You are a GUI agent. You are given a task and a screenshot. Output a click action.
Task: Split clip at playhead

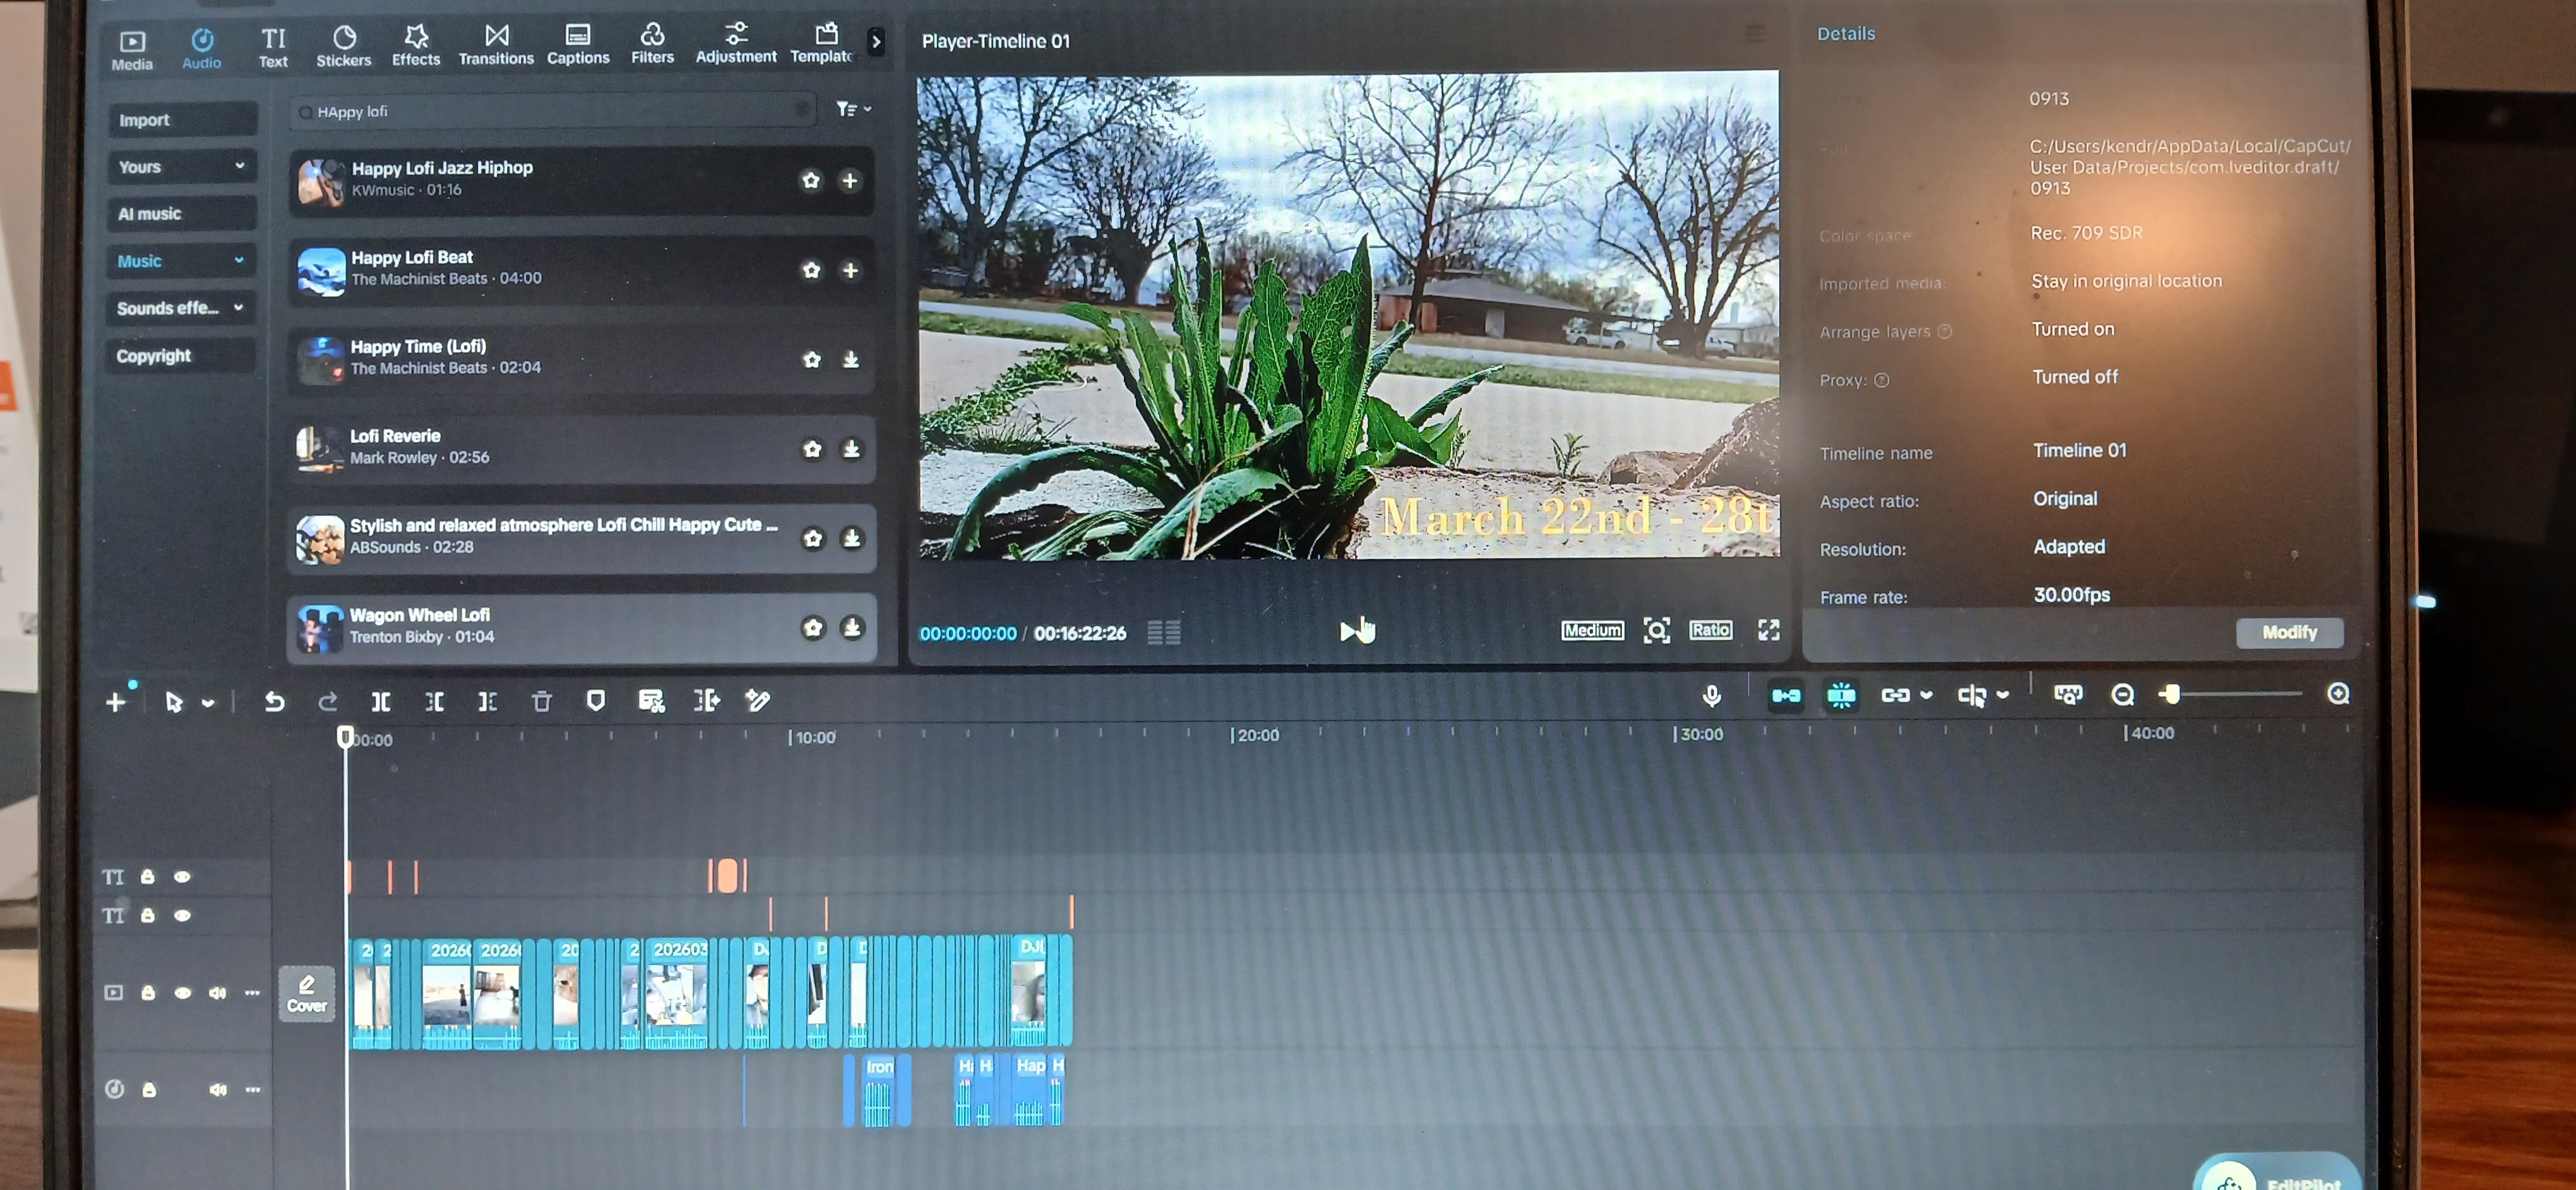click(x=381, y=702)
